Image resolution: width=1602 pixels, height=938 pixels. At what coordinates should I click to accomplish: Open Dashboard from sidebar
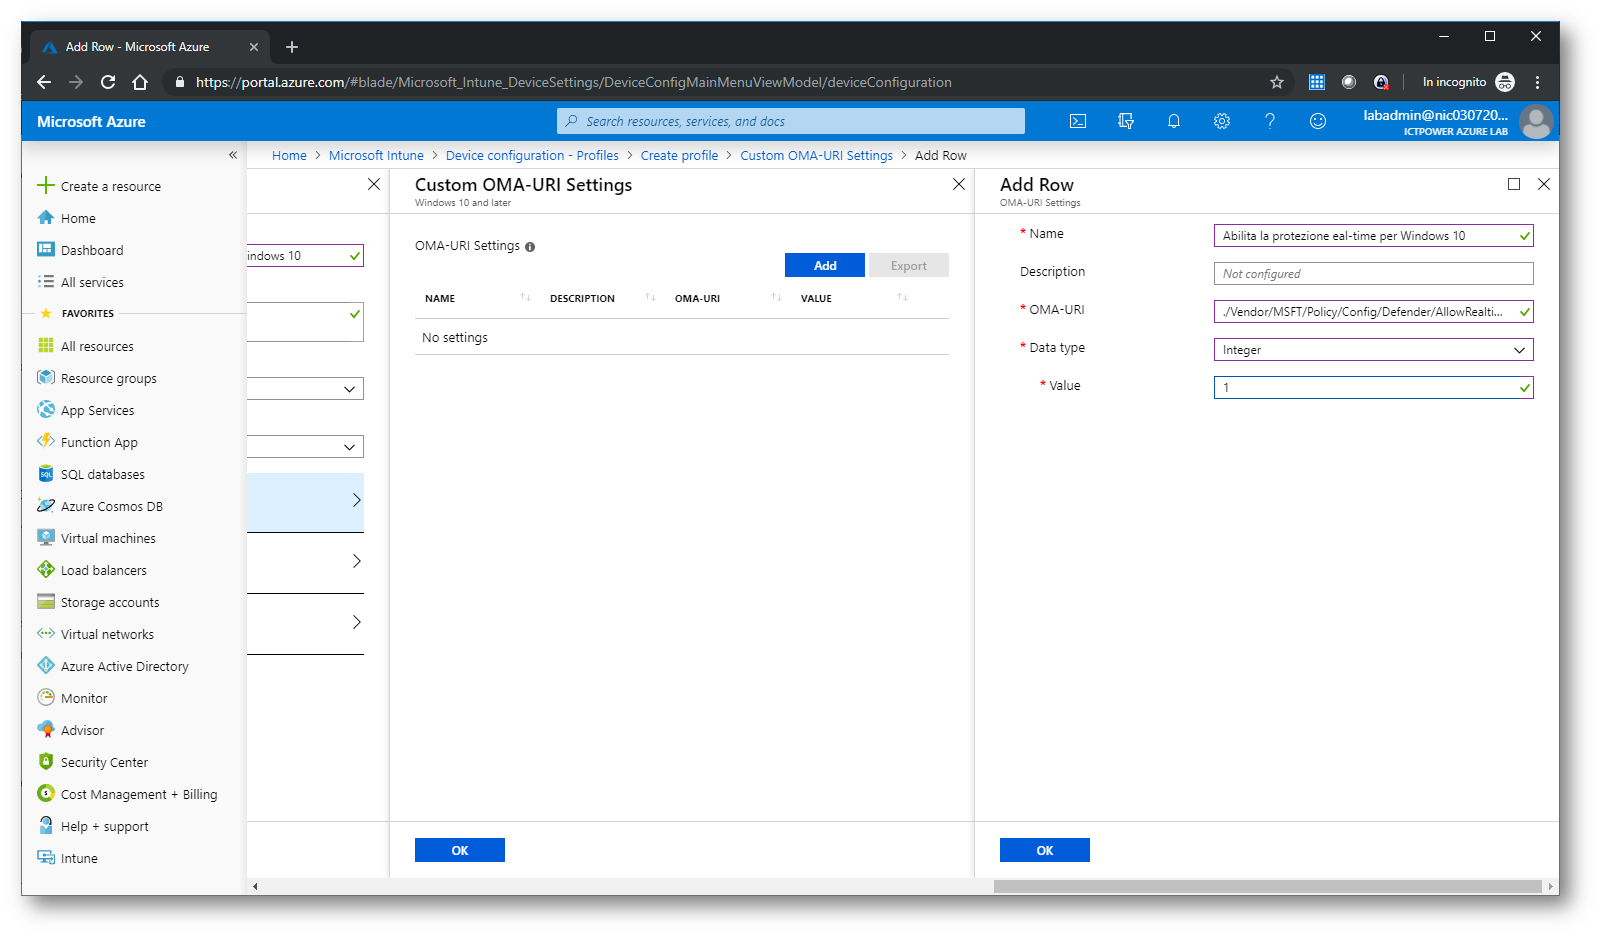click(x=80, y=250)
